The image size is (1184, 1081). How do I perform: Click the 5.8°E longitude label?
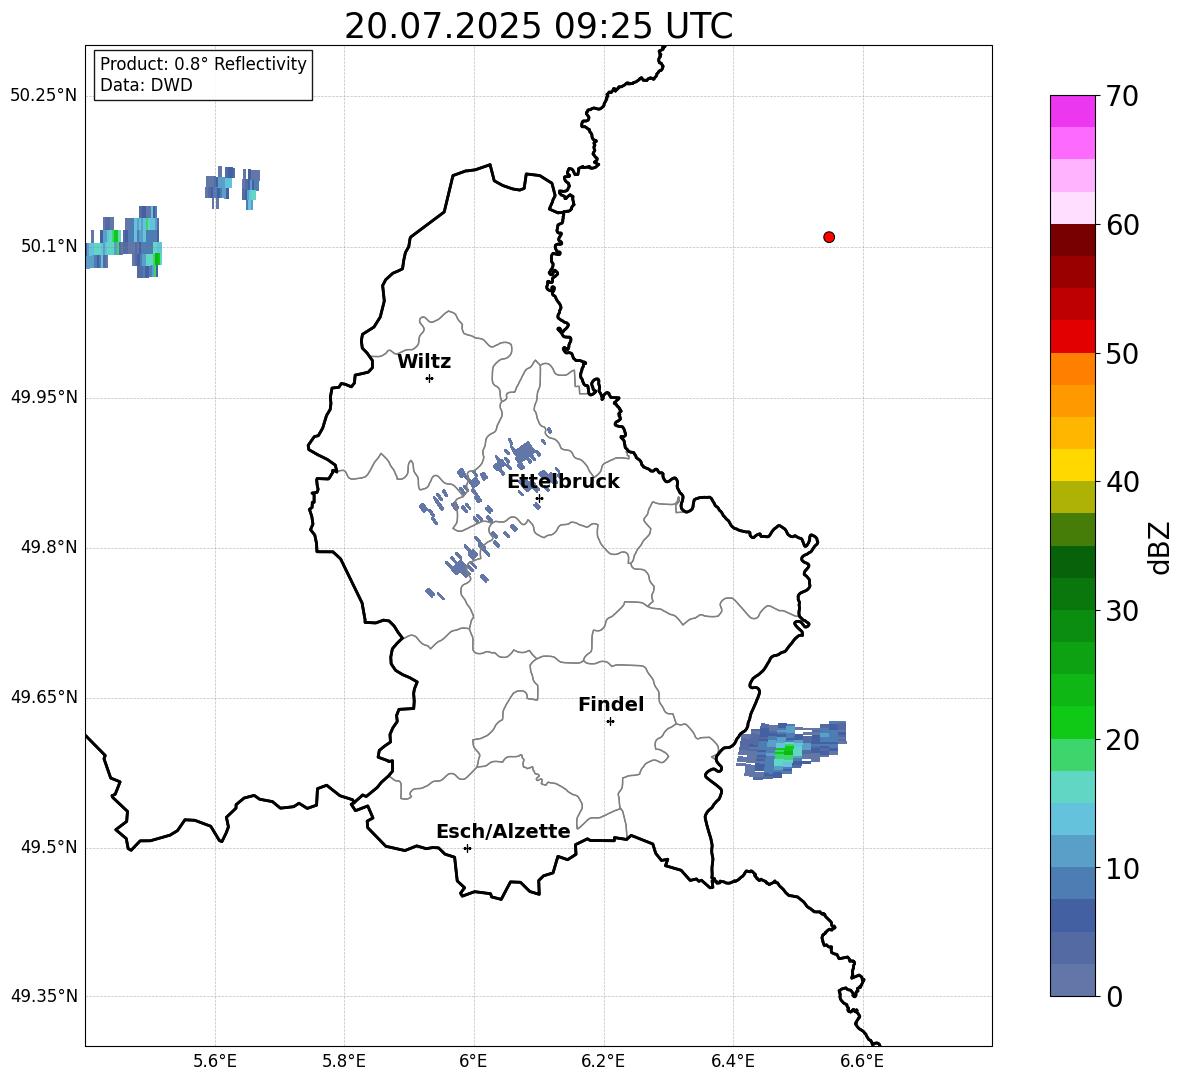click(344, 1061)
